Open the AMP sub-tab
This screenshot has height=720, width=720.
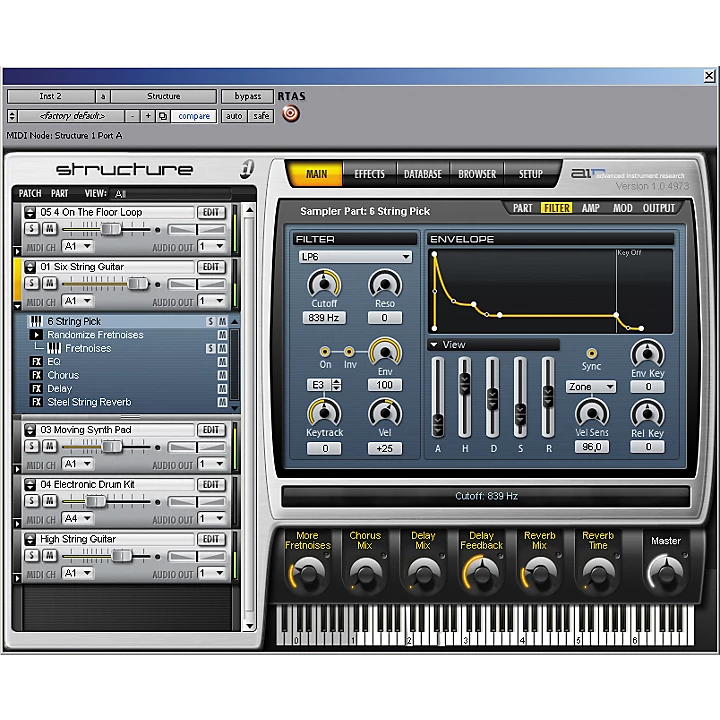coord(591,208)
